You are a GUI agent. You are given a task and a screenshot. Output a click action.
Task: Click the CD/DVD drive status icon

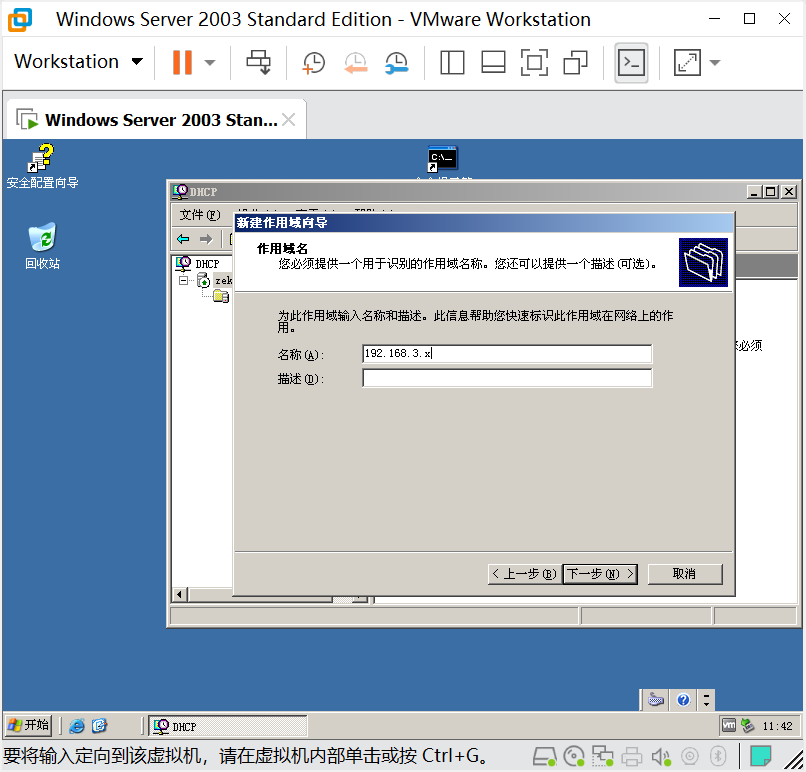[x=574, y=756]
